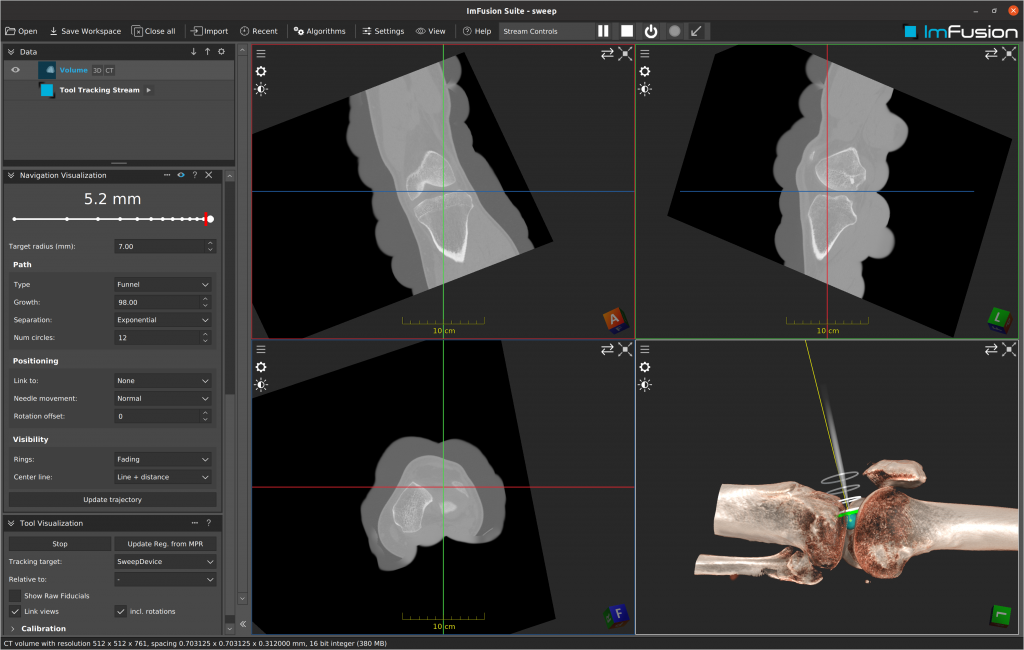Toggle visibility eye of Volume data
This screenshot has width=1024, height=650.
point(16,70)
